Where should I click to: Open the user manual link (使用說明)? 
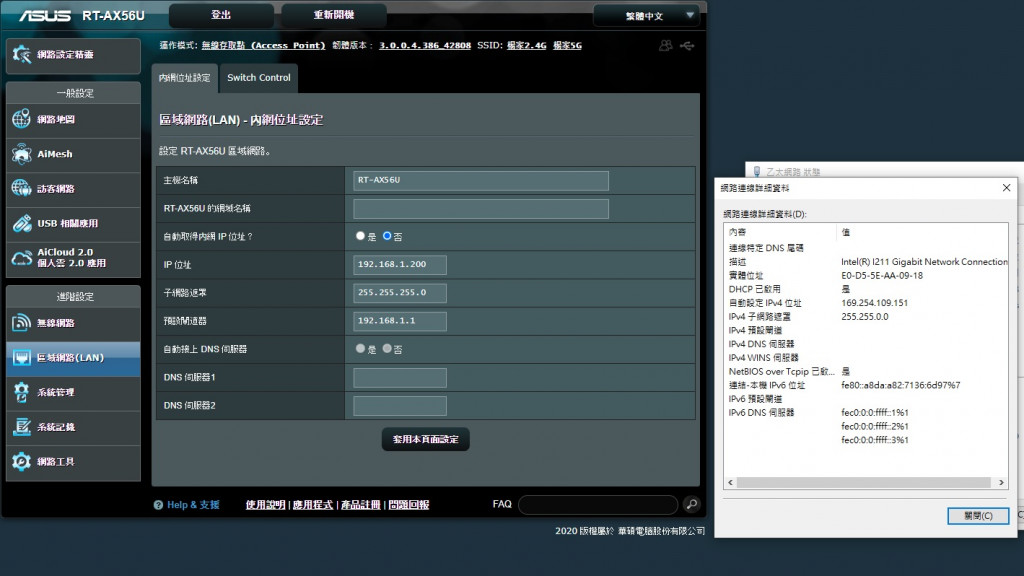coord(265,505)
